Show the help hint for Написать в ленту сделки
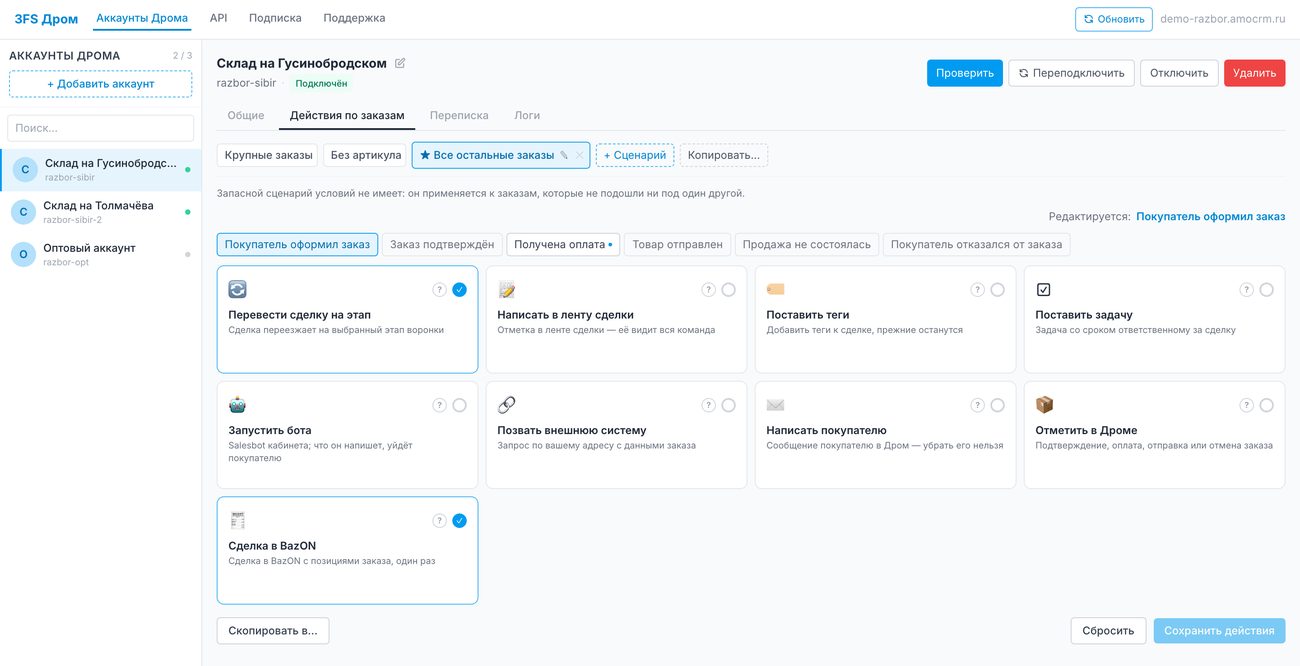Screen dimensions: 1300x666 pos(708,290)
